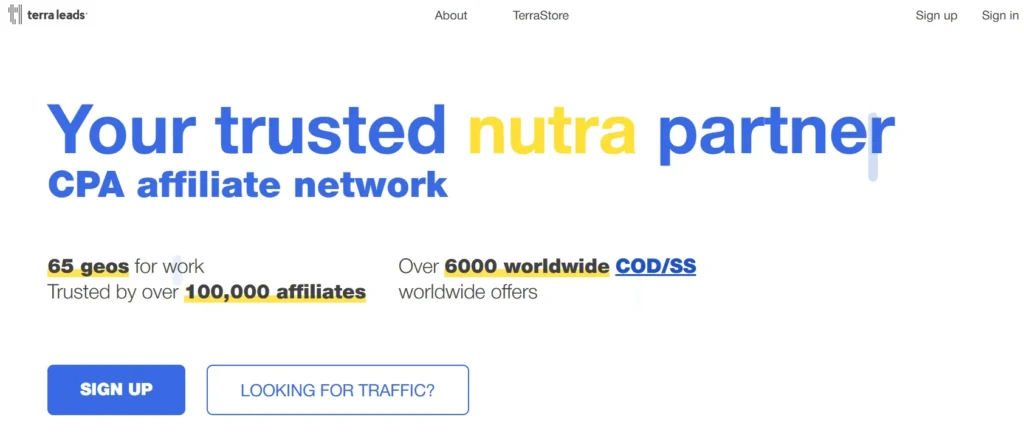
Task: Click the "worldwide offers" text line
Action: click(x=468, y=292)
